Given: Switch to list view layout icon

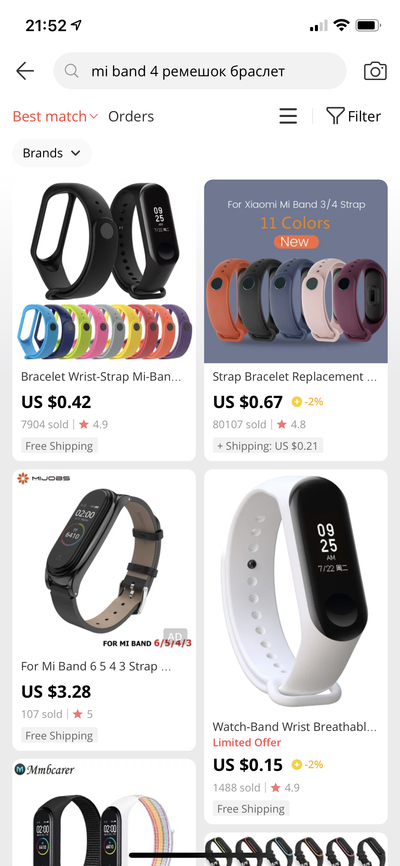Looking at the screenshot, I should (x=288, y=116).
